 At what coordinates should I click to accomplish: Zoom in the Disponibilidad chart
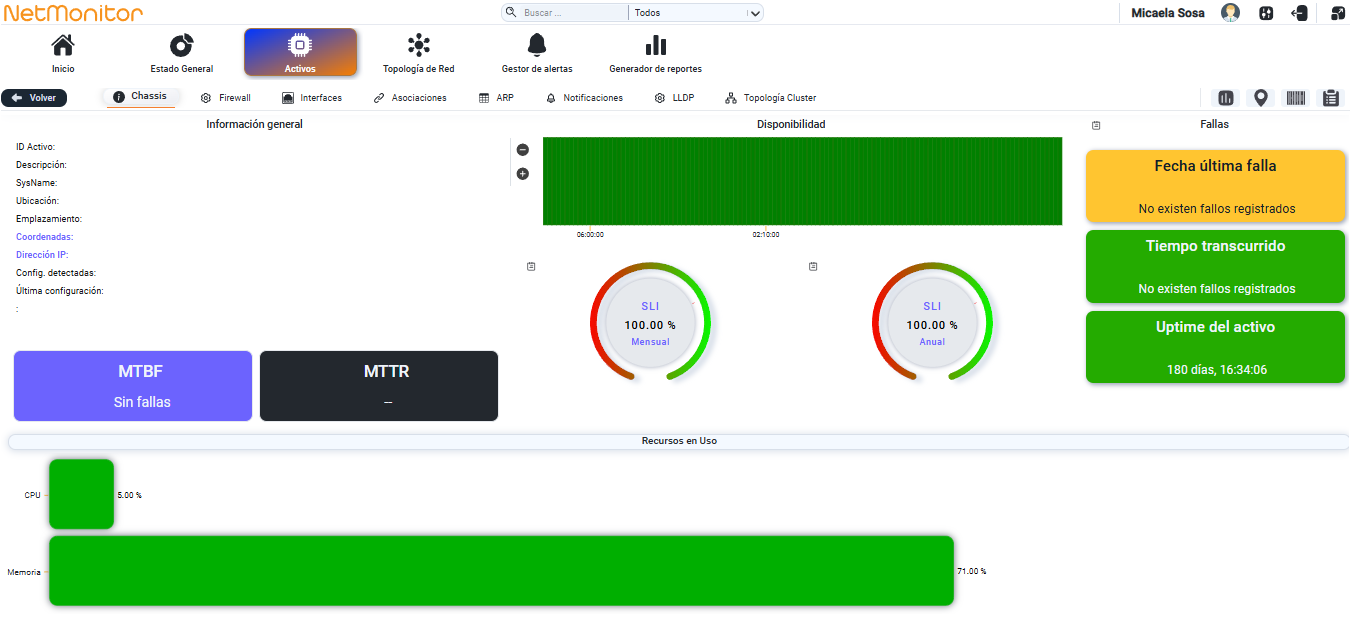tap(523, 174)
